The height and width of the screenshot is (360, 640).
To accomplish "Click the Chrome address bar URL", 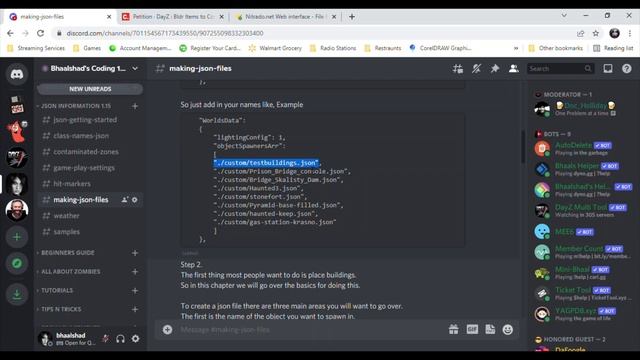I will click(165, 33).
